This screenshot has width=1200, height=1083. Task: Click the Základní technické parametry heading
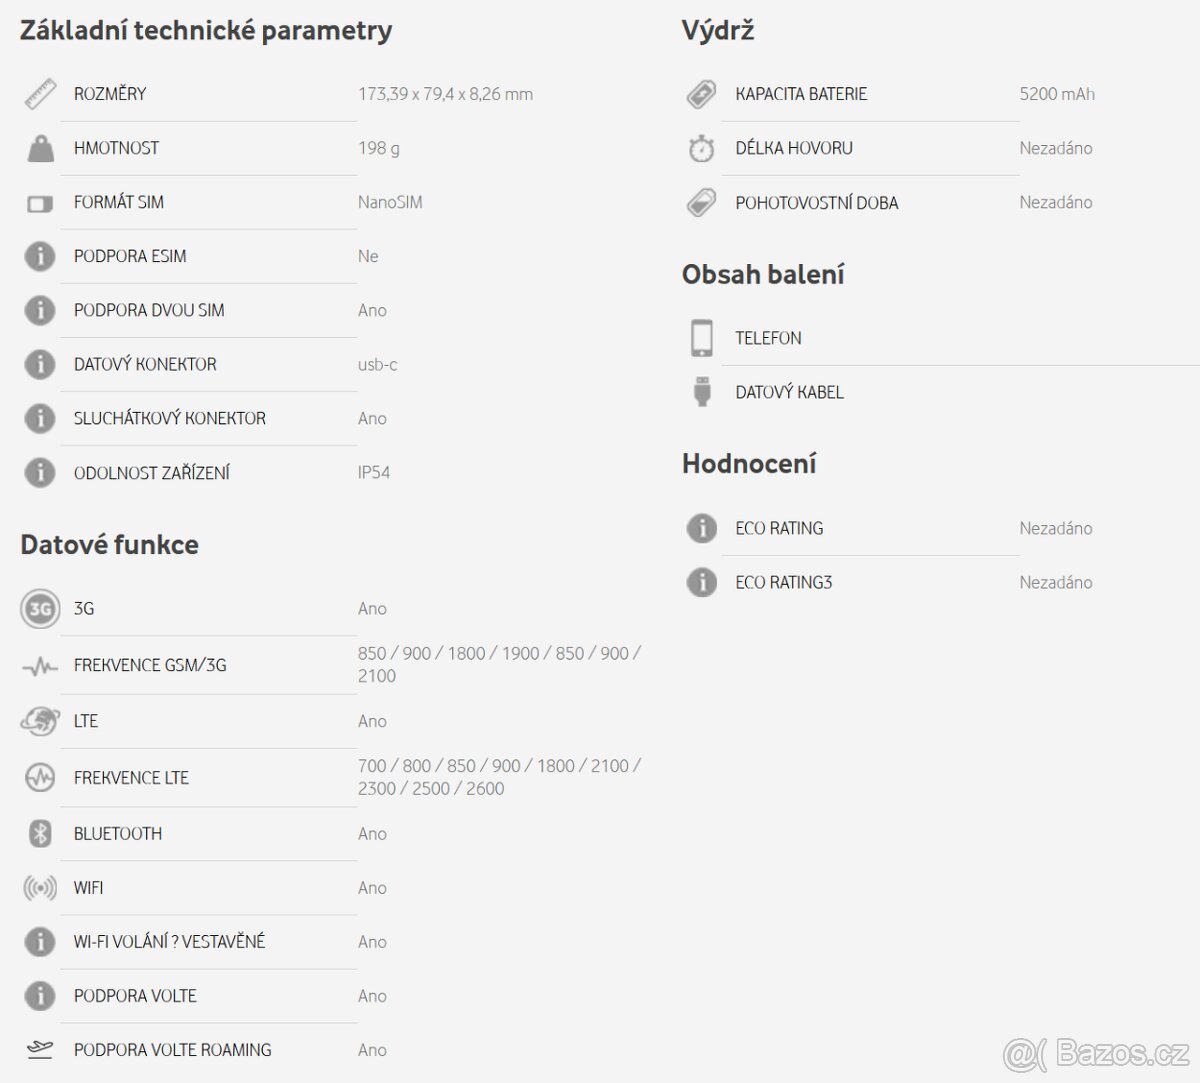click(206, 30)
